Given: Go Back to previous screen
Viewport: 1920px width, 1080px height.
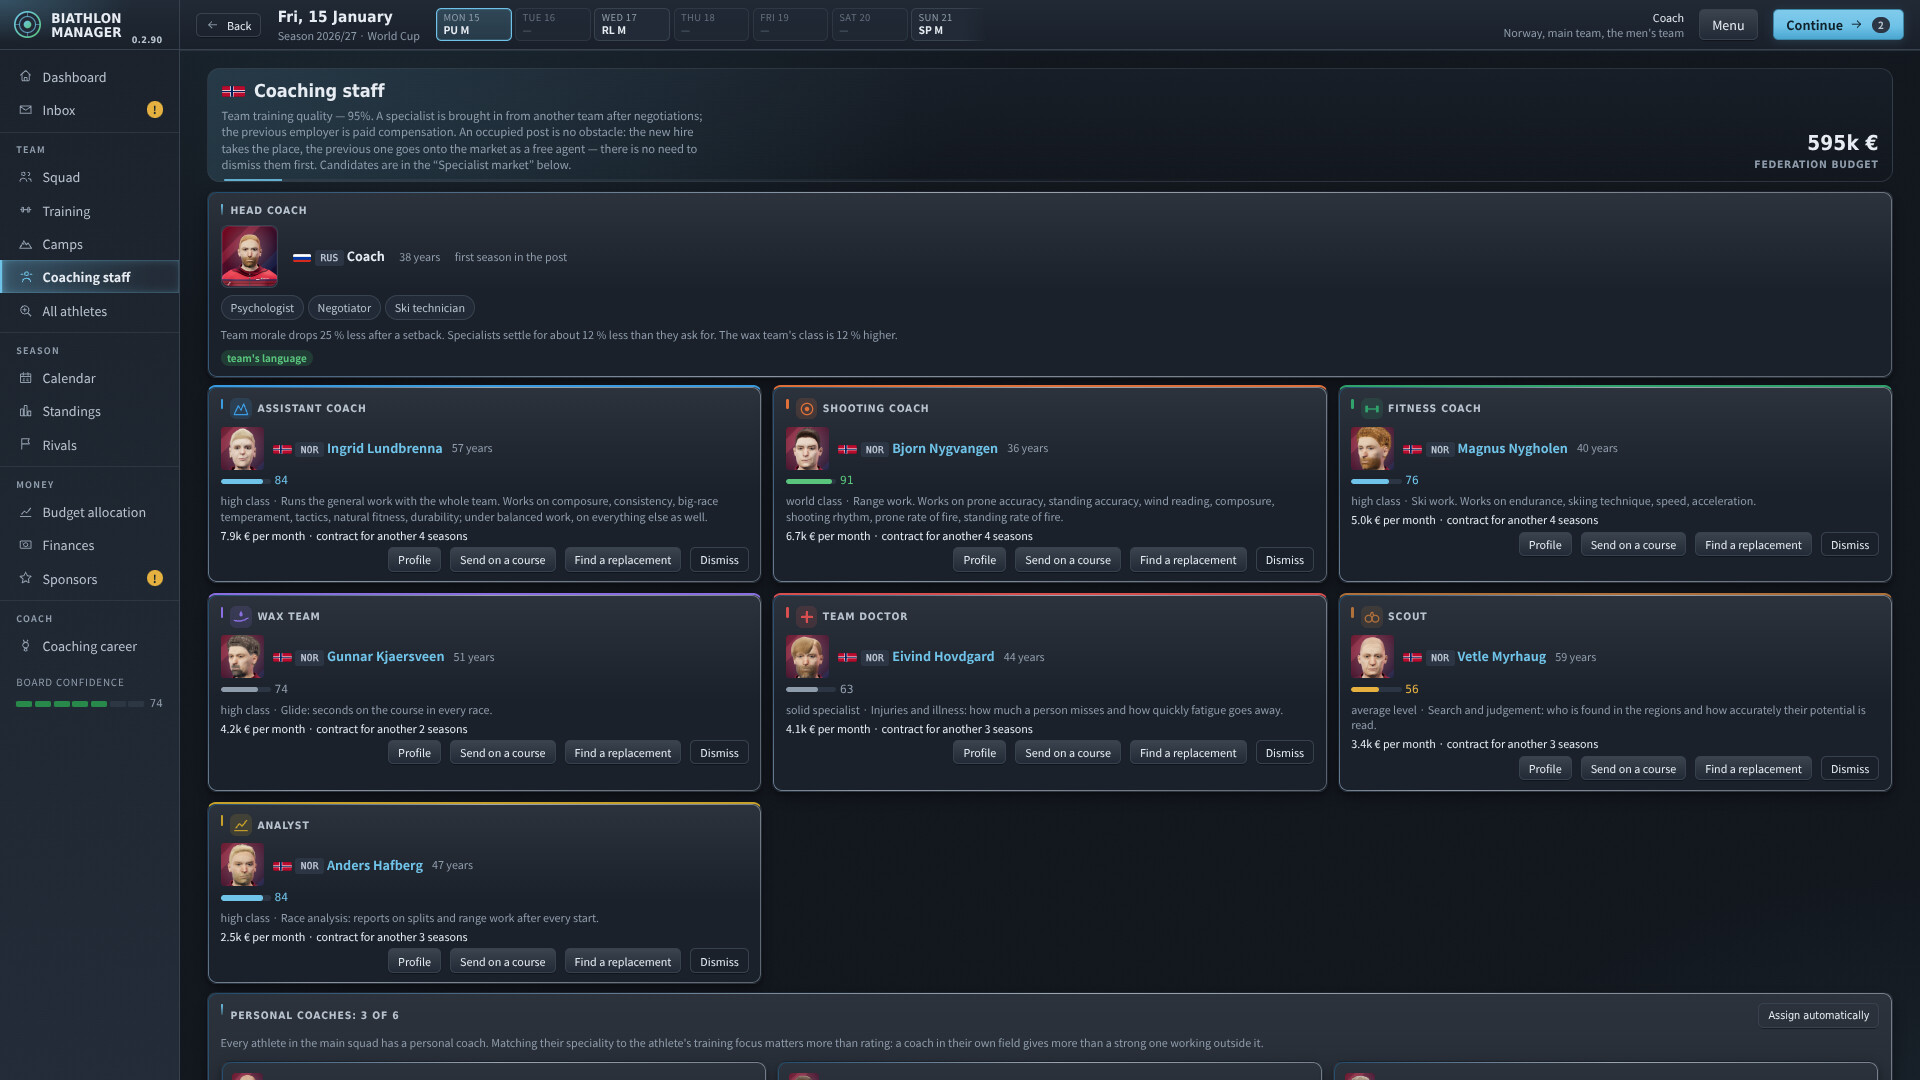Looking at the screenshot, I should click(x=228, y=25).
